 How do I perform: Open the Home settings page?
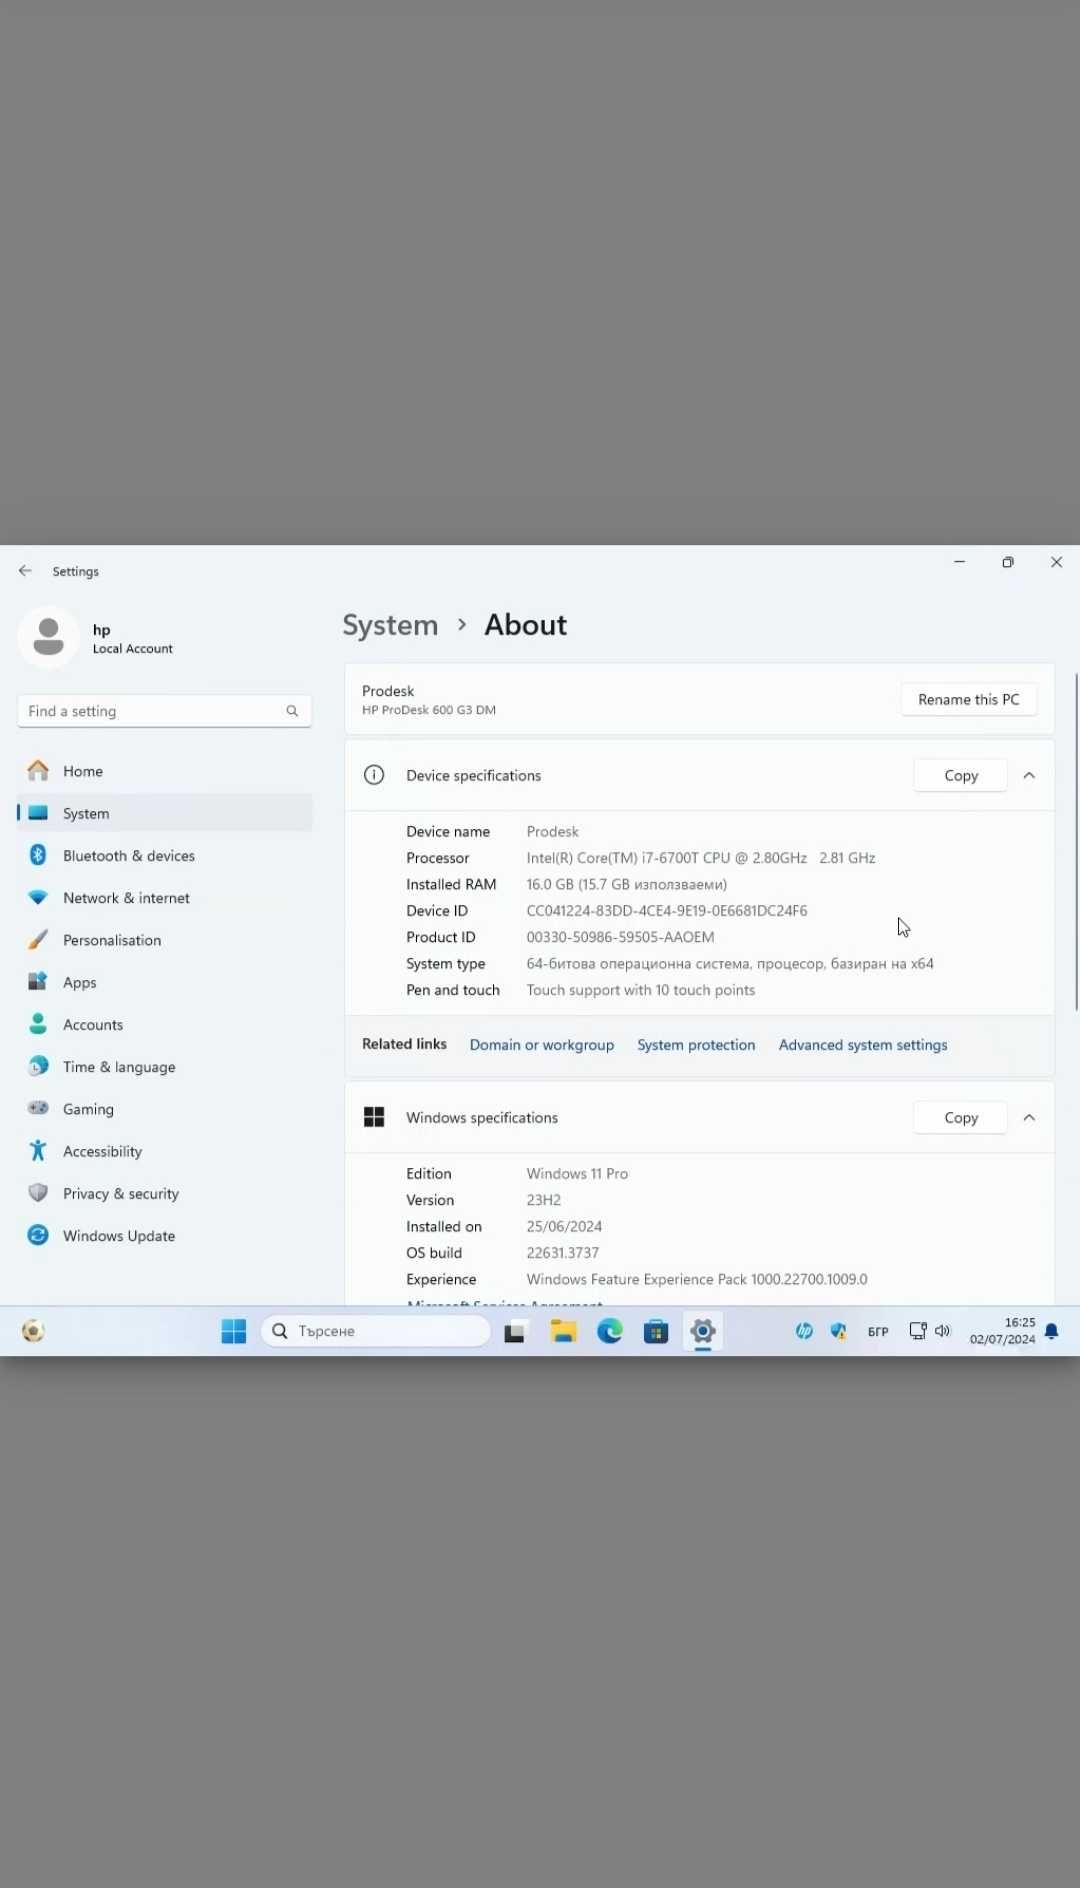coord(165,771)
